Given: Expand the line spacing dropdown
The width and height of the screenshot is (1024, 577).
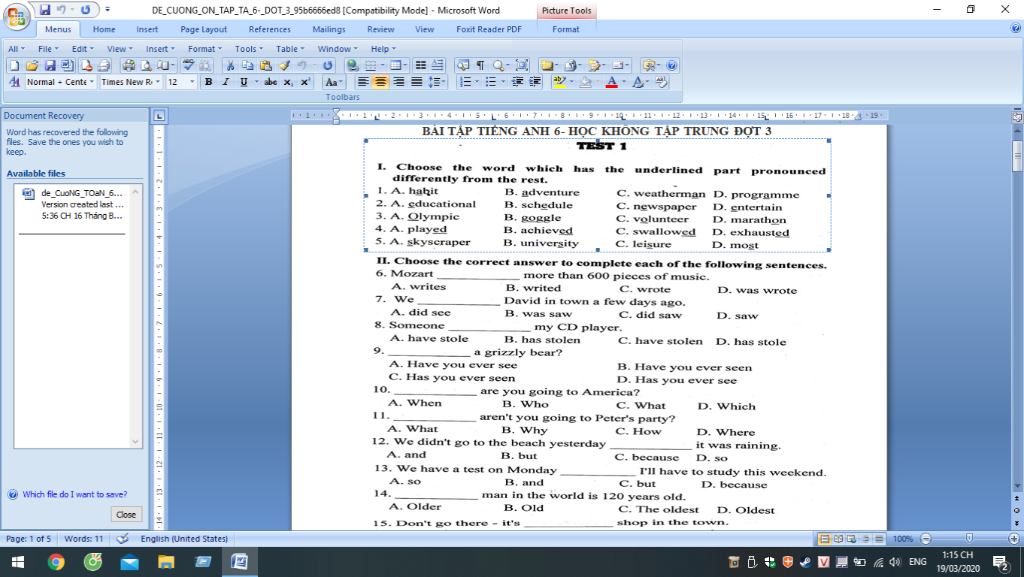Looking at the screenshot, I should (443, 82).
